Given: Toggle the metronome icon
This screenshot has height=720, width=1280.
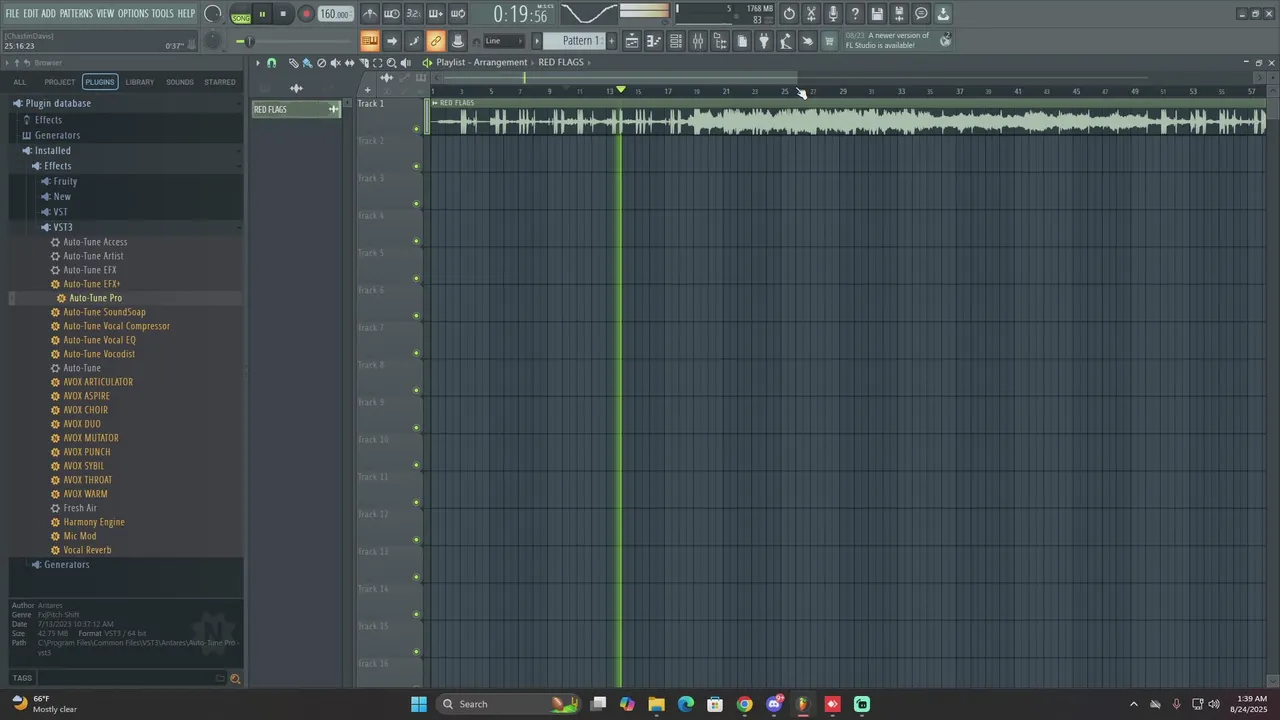Looking at the screenshot, I should click(x=370, y=14).
